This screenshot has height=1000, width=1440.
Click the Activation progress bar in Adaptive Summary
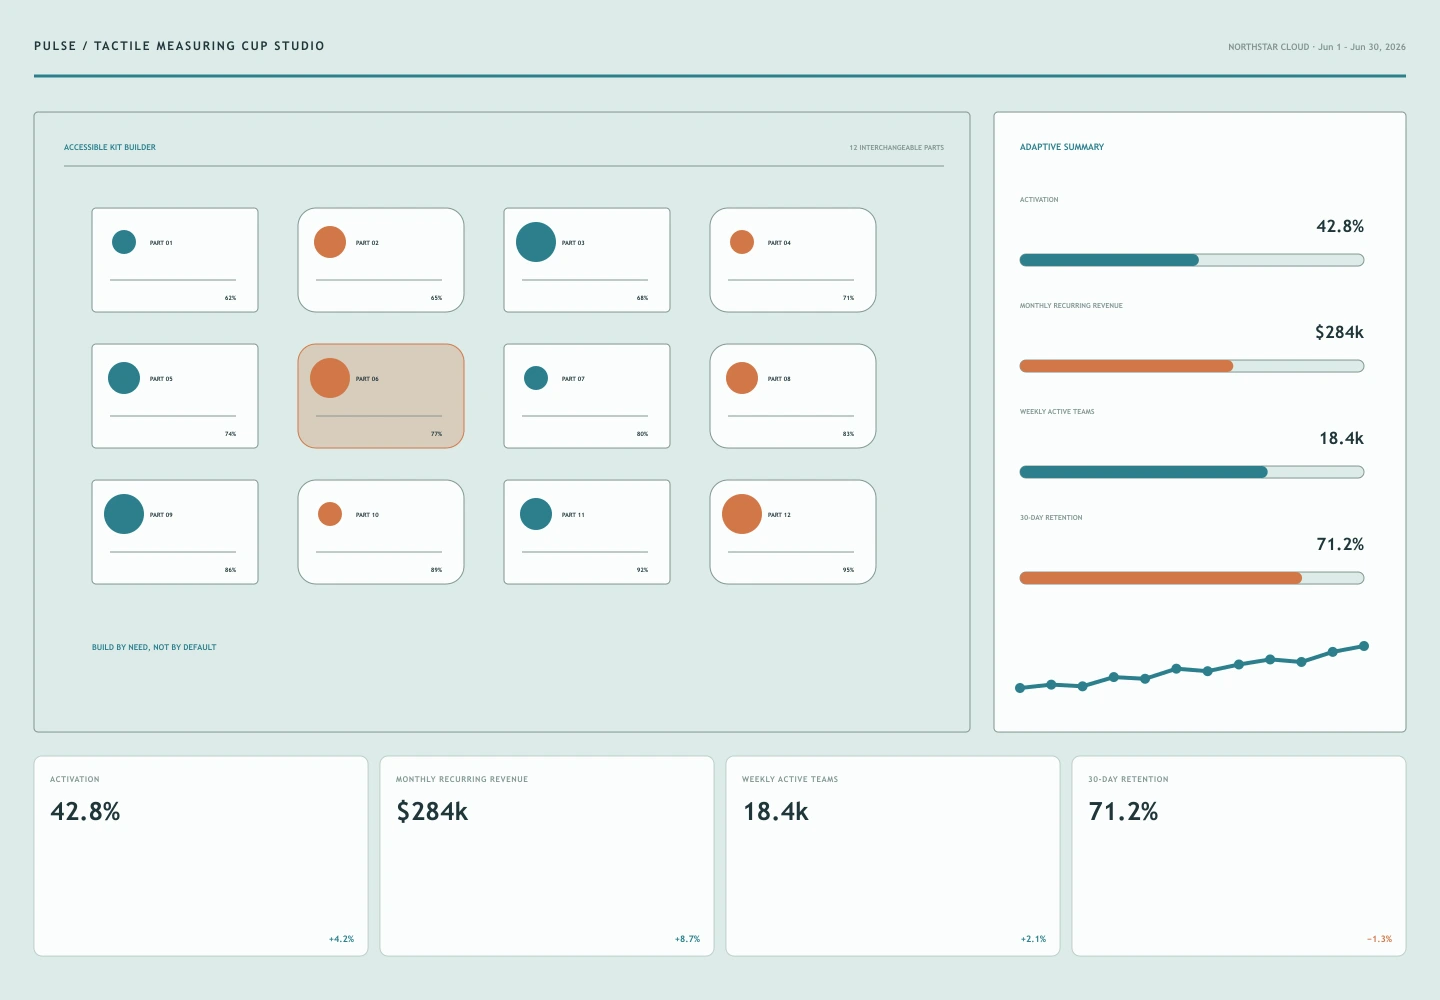coord(1192,260)
